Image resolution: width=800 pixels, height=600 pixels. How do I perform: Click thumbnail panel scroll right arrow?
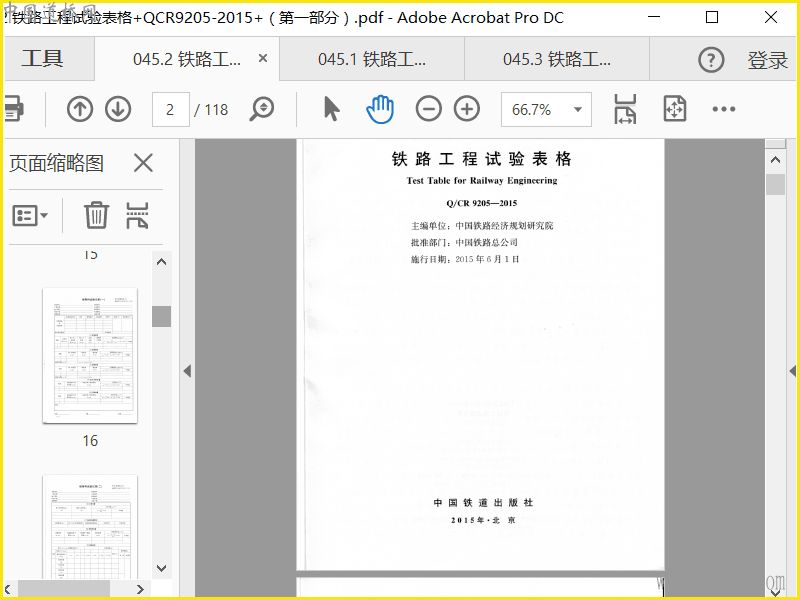tap(141, 589)
